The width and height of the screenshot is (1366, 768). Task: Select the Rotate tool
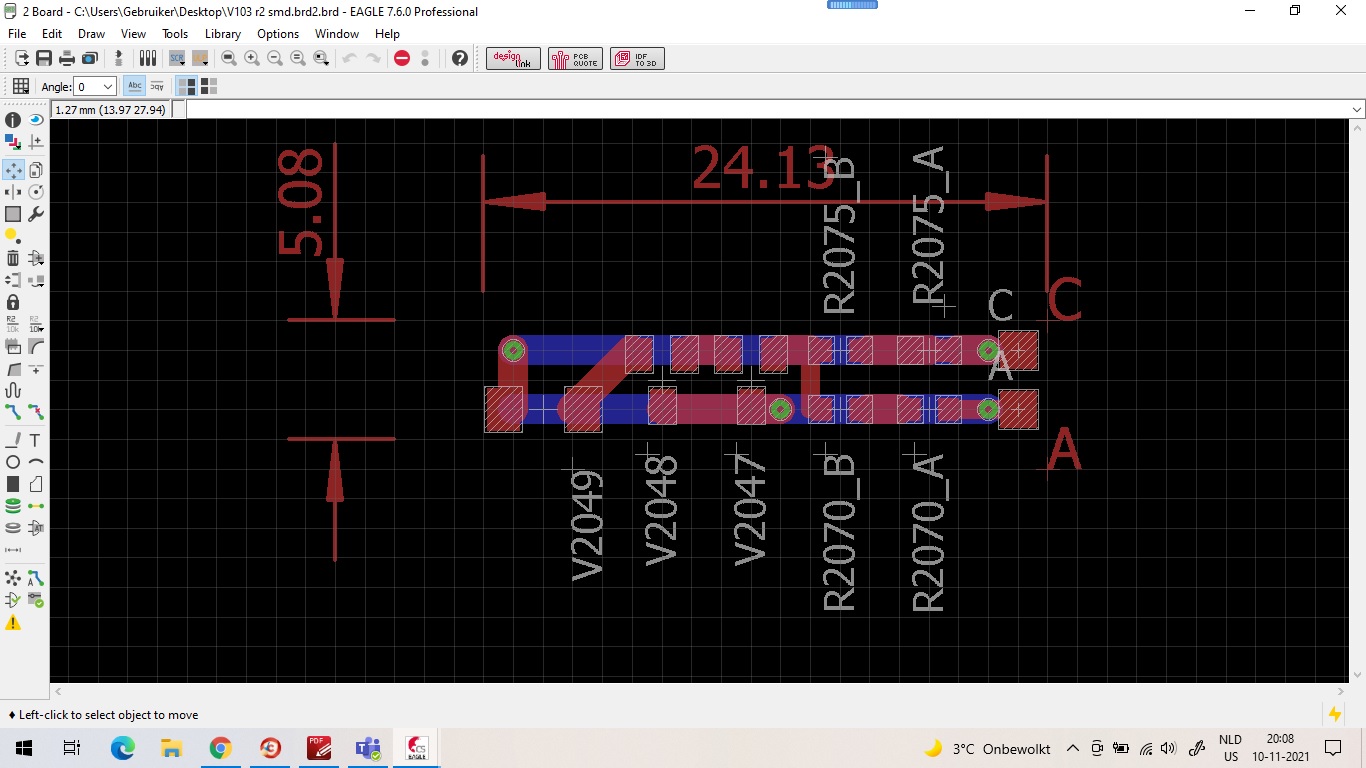[x=36, y=192]
